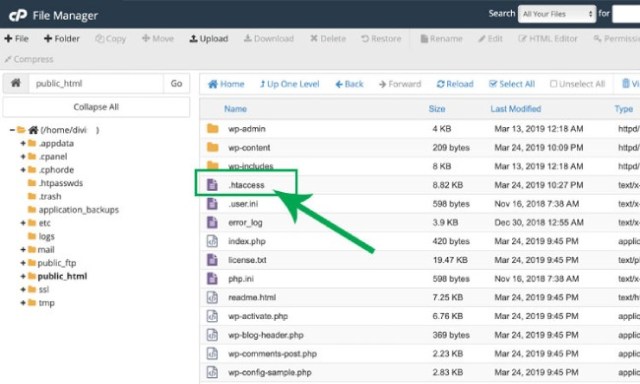Click the .user.ini file icon

tap(212, 204)
